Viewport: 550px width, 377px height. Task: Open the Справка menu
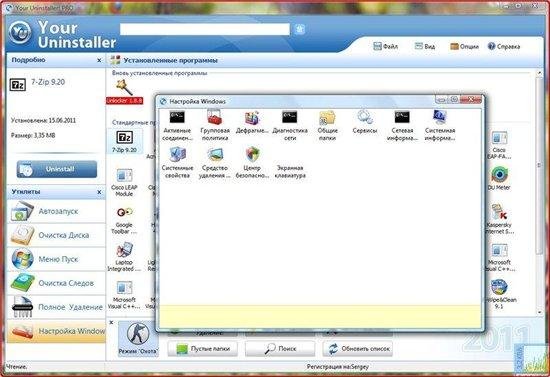tap(504, 46)
